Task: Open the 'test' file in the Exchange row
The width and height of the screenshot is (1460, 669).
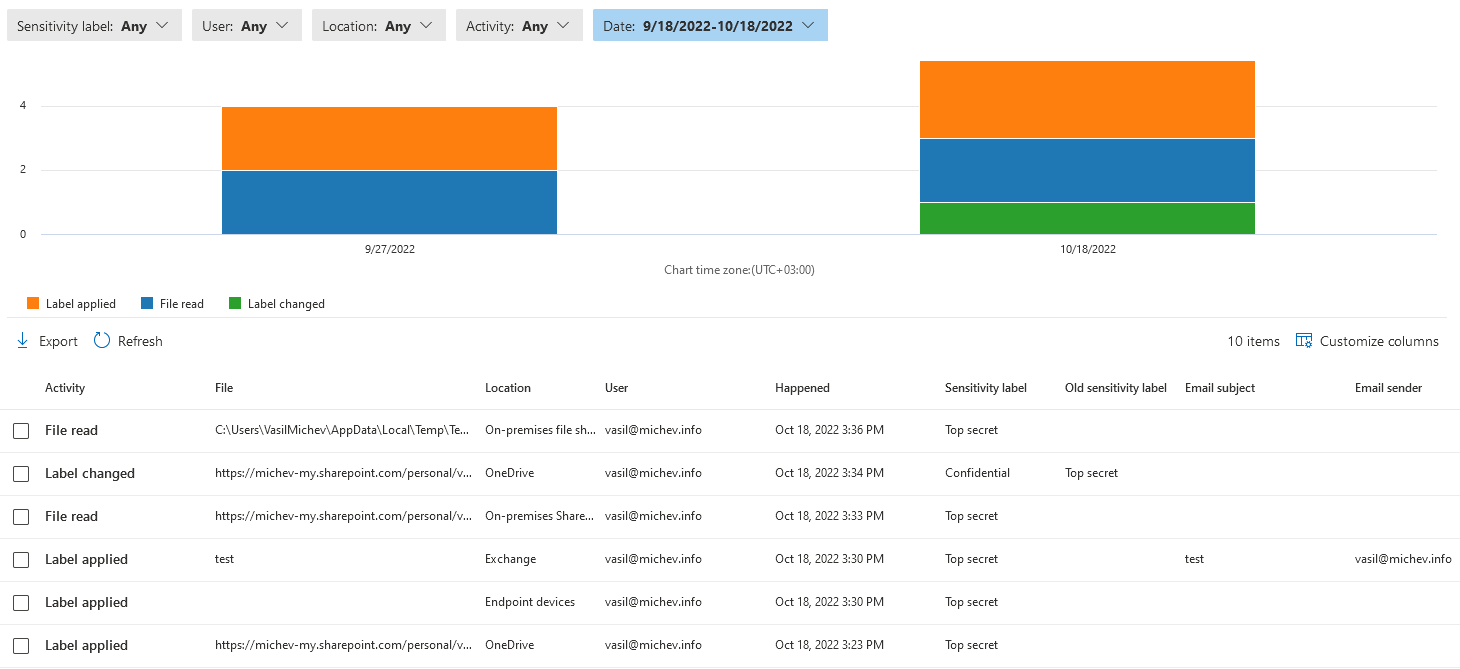Action: click(224, 559)
